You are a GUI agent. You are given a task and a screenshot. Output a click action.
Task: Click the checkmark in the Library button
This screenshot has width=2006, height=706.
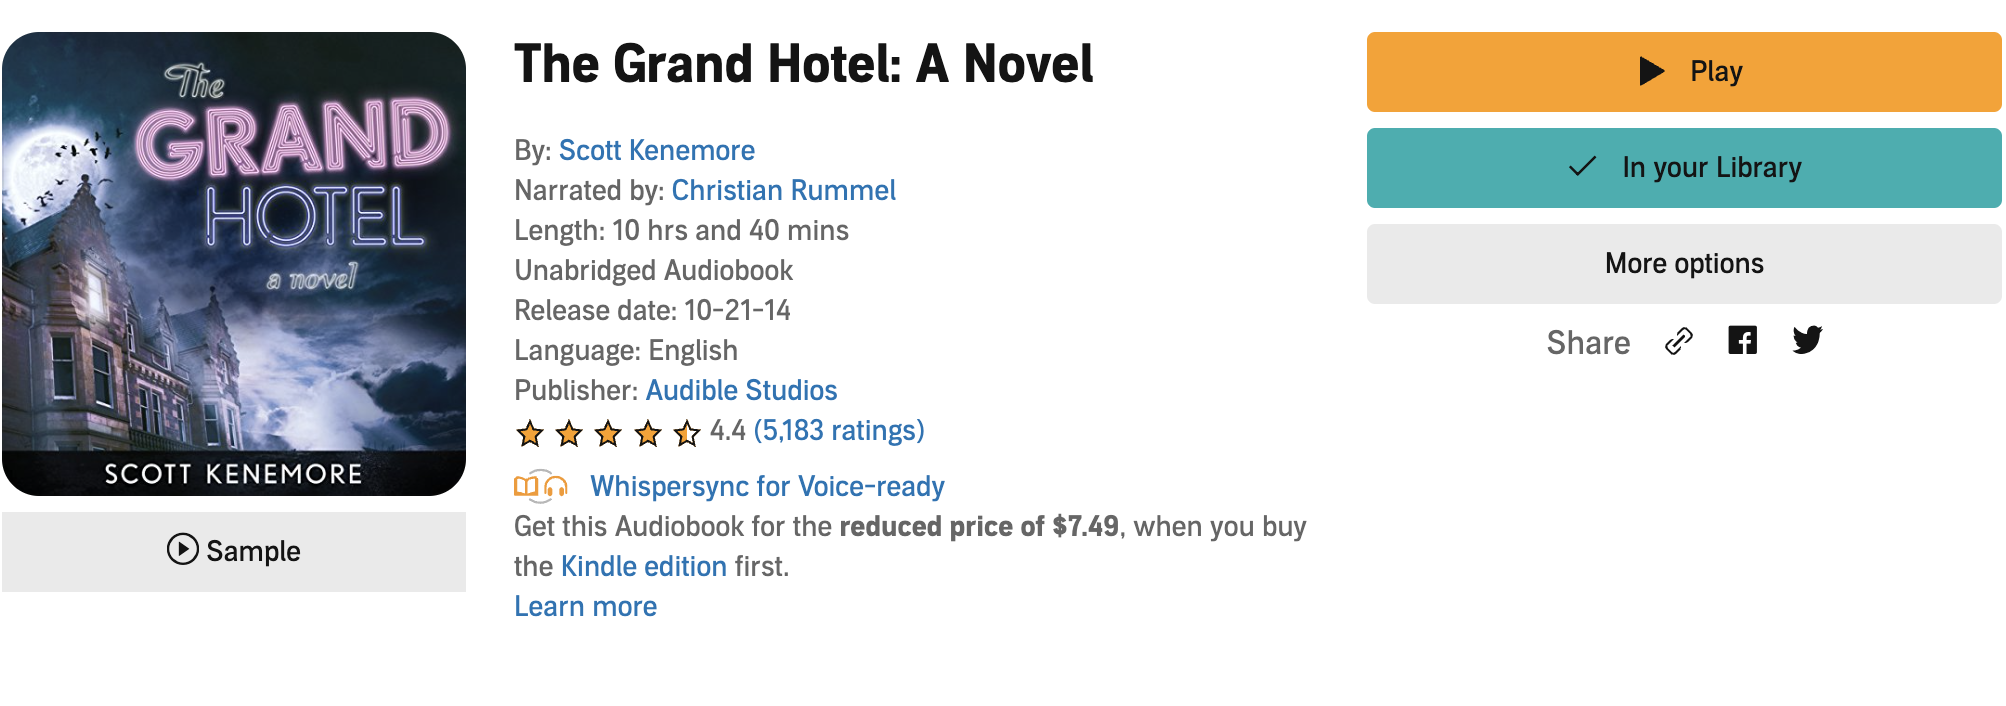tap(1582, 167)
